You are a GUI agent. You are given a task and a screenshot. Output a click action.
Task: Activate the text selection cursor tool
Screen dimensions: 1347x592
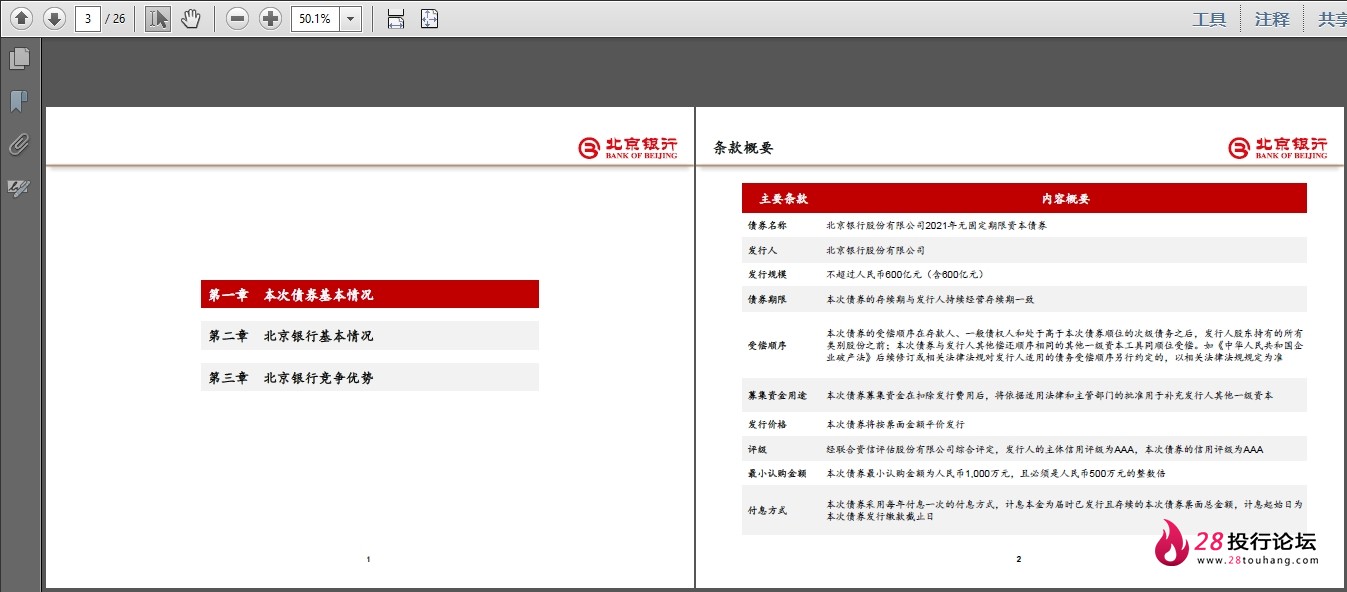157,18
